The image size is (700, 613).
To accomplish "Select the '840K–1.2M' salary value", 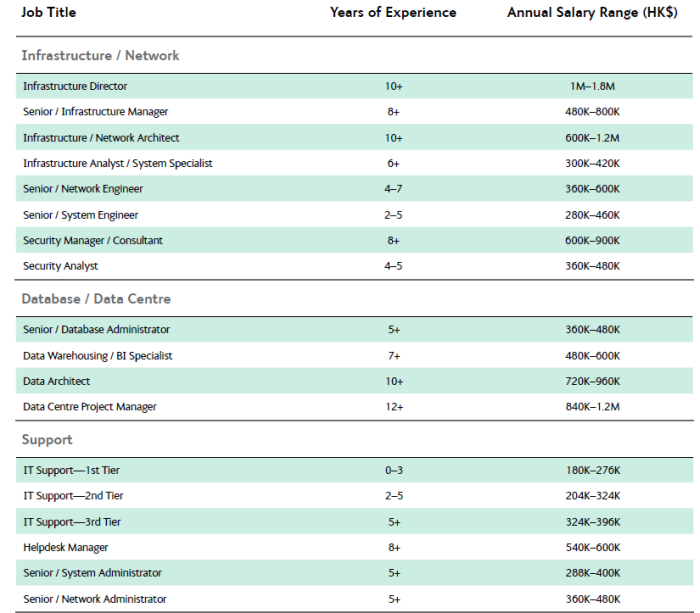I will (x=592, y=407).
